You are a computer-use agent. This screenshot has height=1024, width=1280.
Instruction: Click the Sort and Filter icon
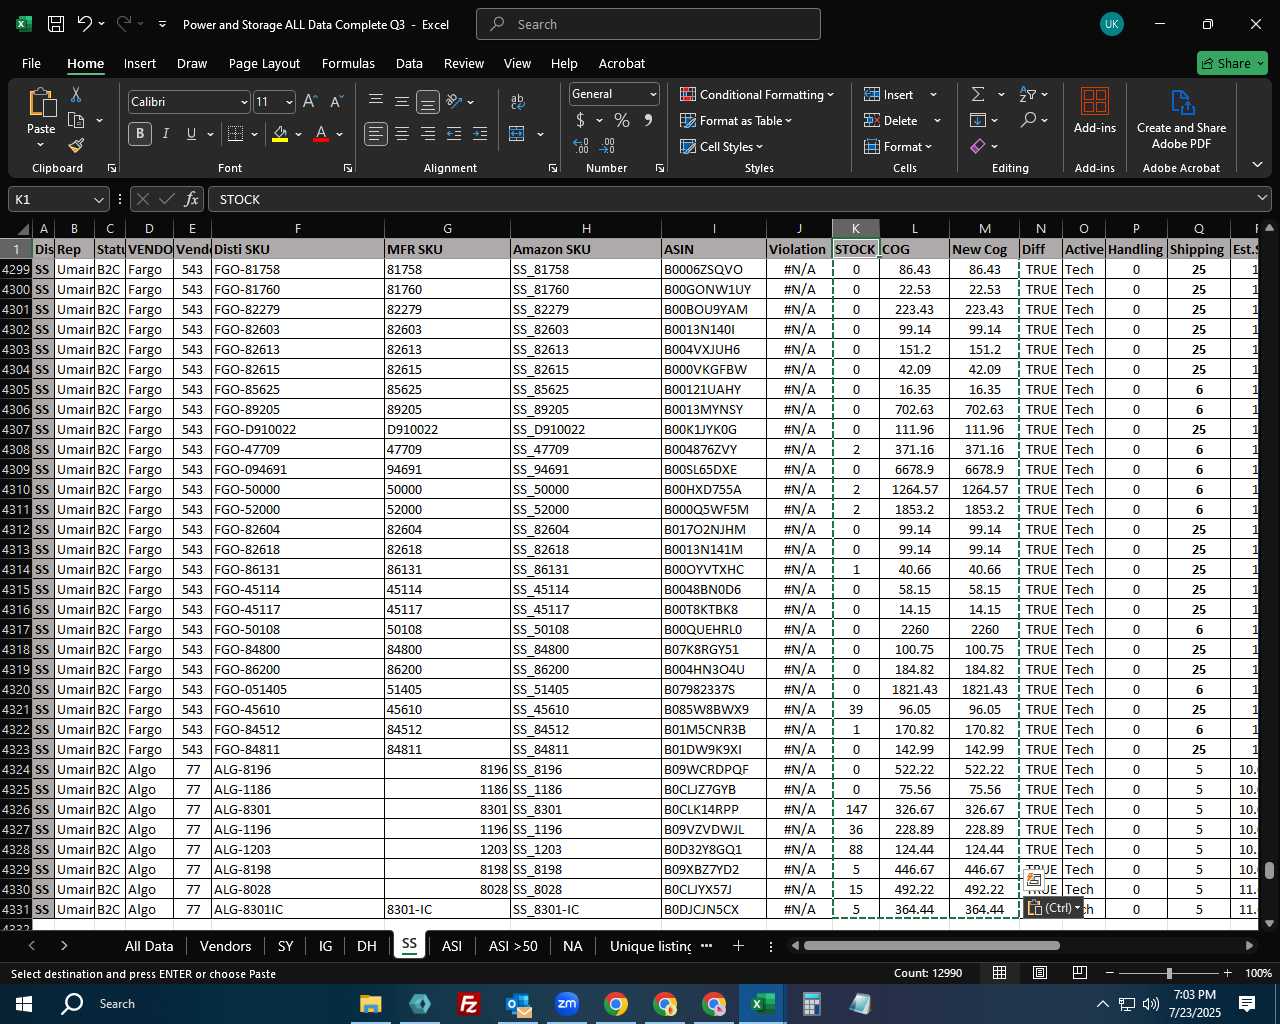click(1028, 94)
